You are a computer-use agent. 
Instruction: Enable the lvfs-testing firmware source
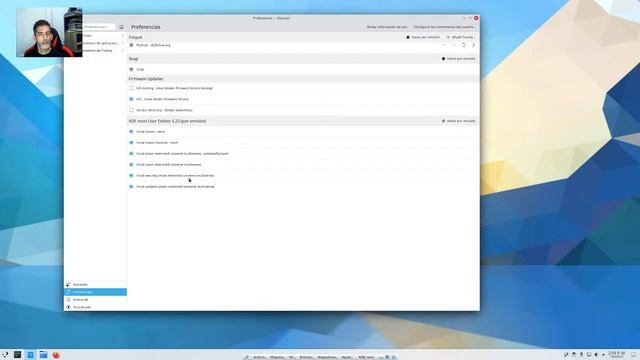(x=131, y=88)
